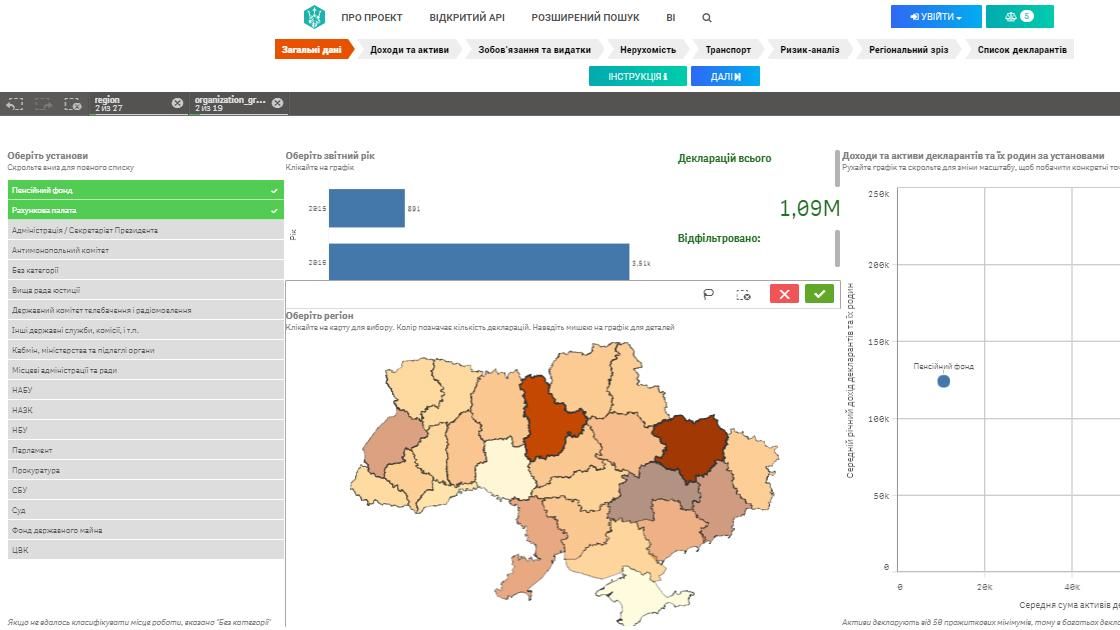Click the redo selections arrow icon
1120x630 pixels.
42,103
